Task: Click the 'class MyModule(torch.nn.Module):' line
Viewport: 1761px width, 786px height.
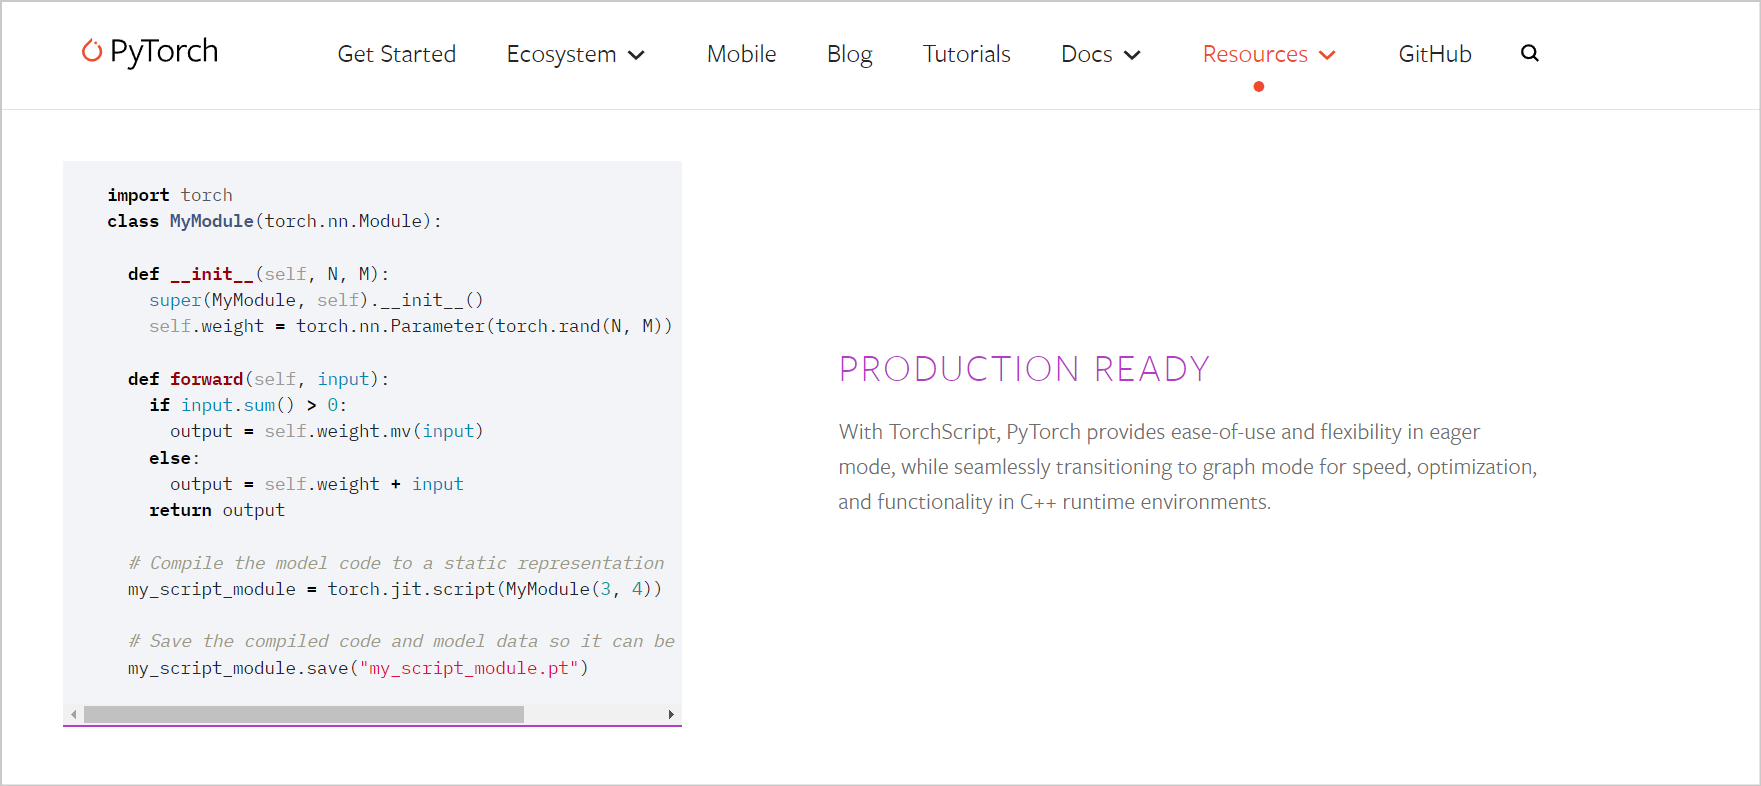Action: [x=275, y=221]
